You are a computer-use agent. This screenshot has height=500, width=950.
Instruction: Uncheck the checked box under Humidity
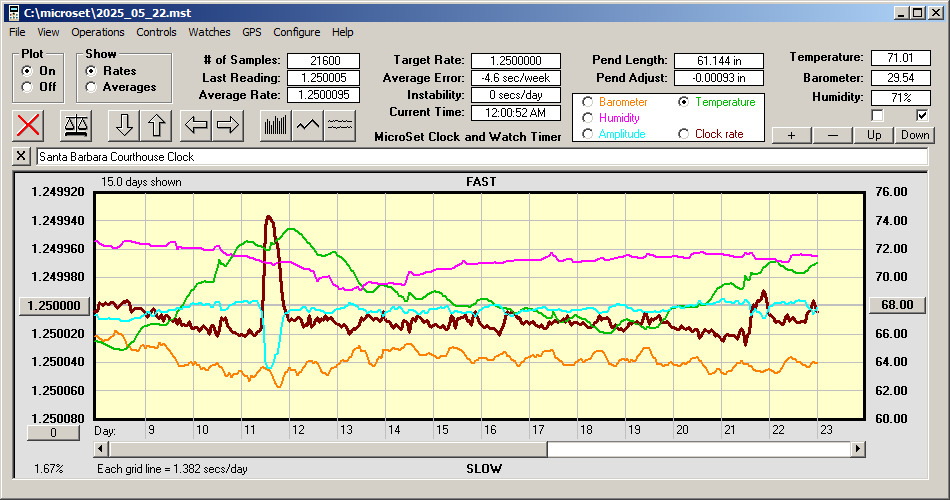coord(922,115)
